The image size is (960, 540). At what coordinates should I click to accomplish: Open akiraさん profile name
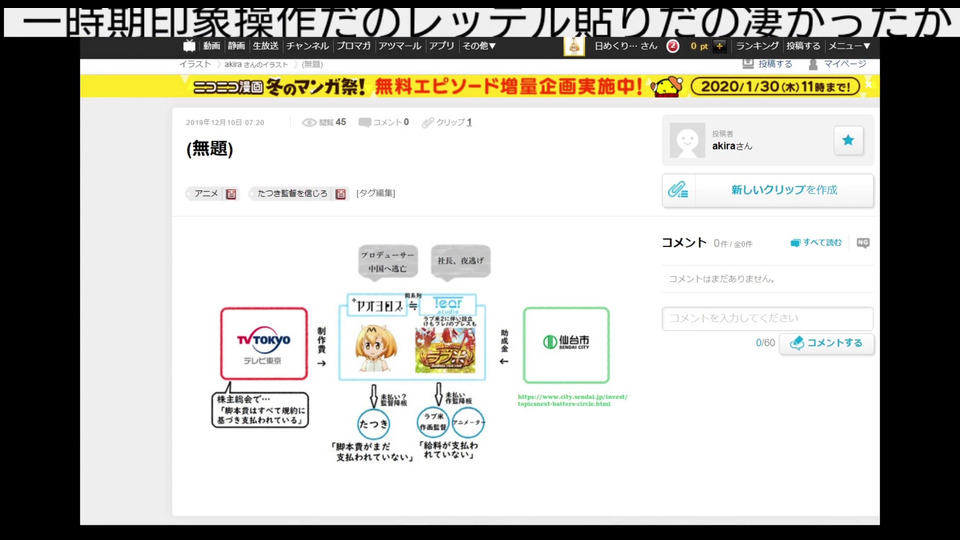pos(732,146)
